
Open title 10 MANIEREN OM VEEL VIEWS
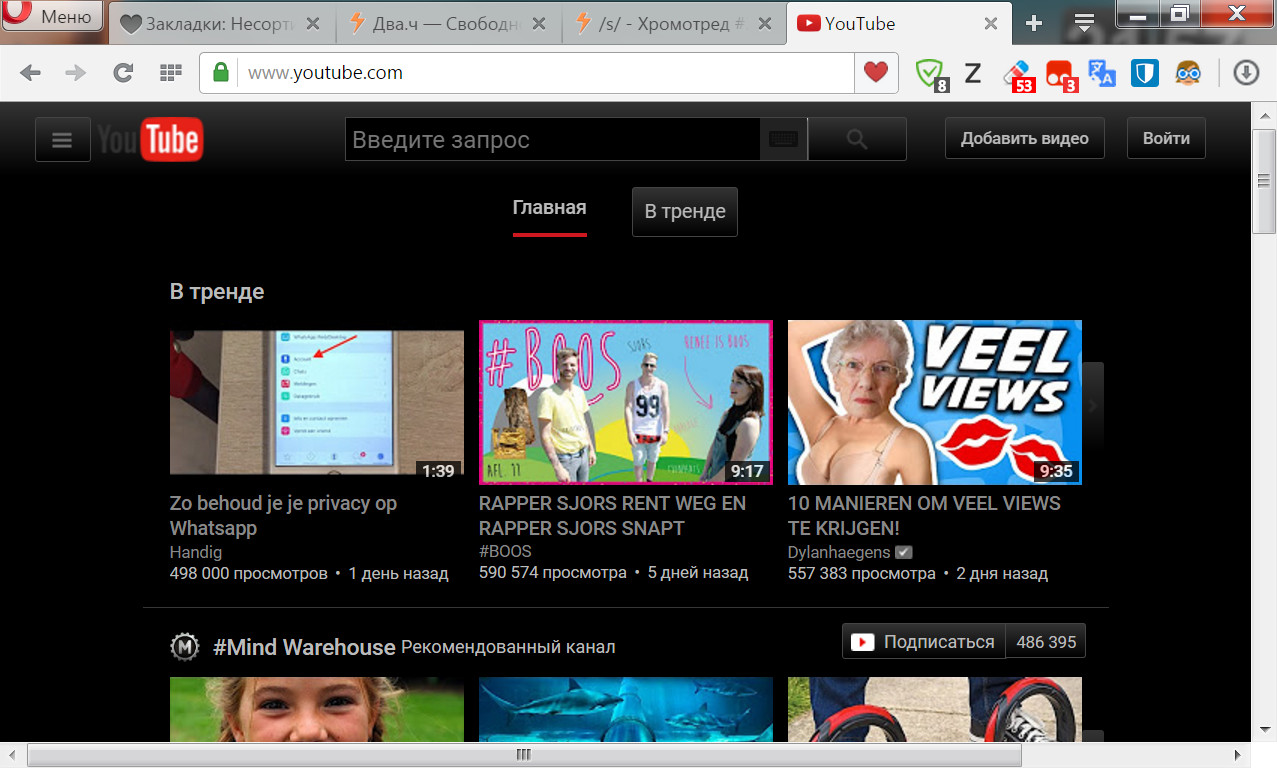click(x=924, y=516)
